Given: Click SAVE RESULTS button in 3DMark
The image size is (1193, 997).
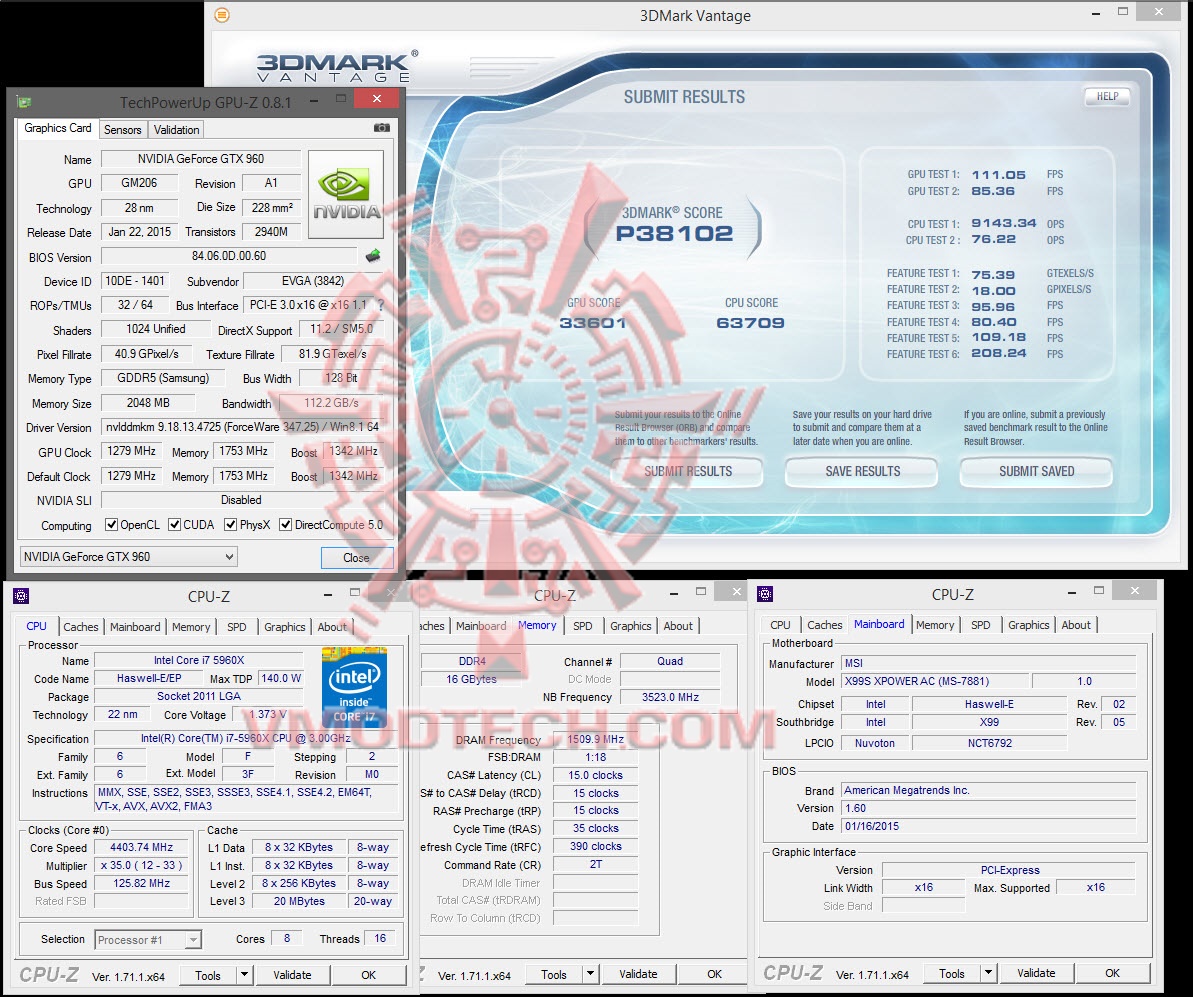Looking at the screenshot, I should [x=863, y=471].
